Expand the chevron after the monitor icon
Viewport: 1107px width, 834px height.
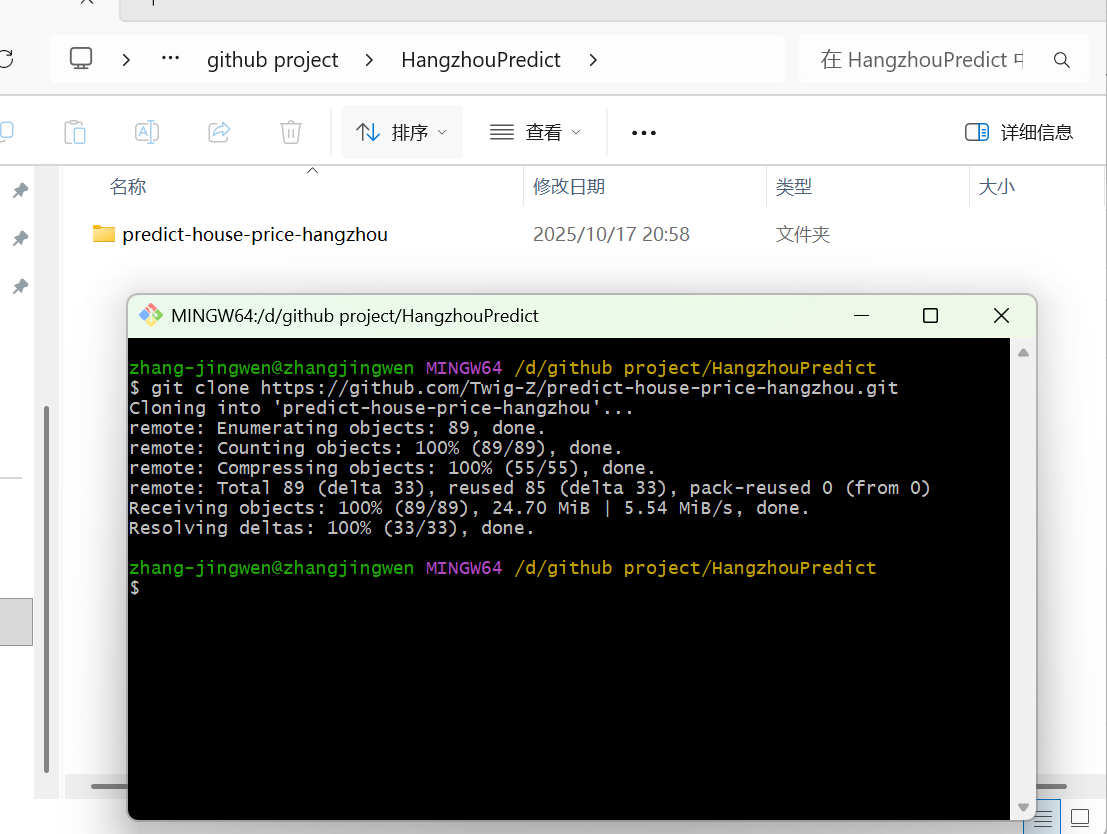click(x=126, y=60)
